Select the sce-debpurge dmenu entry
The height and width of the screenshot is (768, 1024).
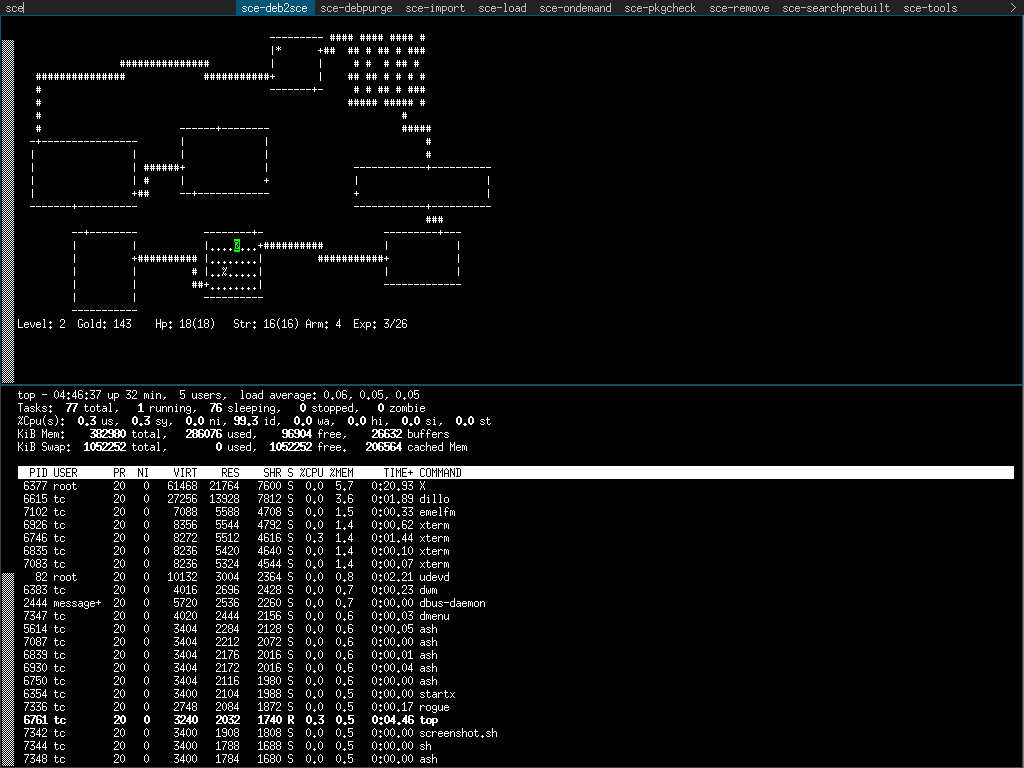[357, 8]
